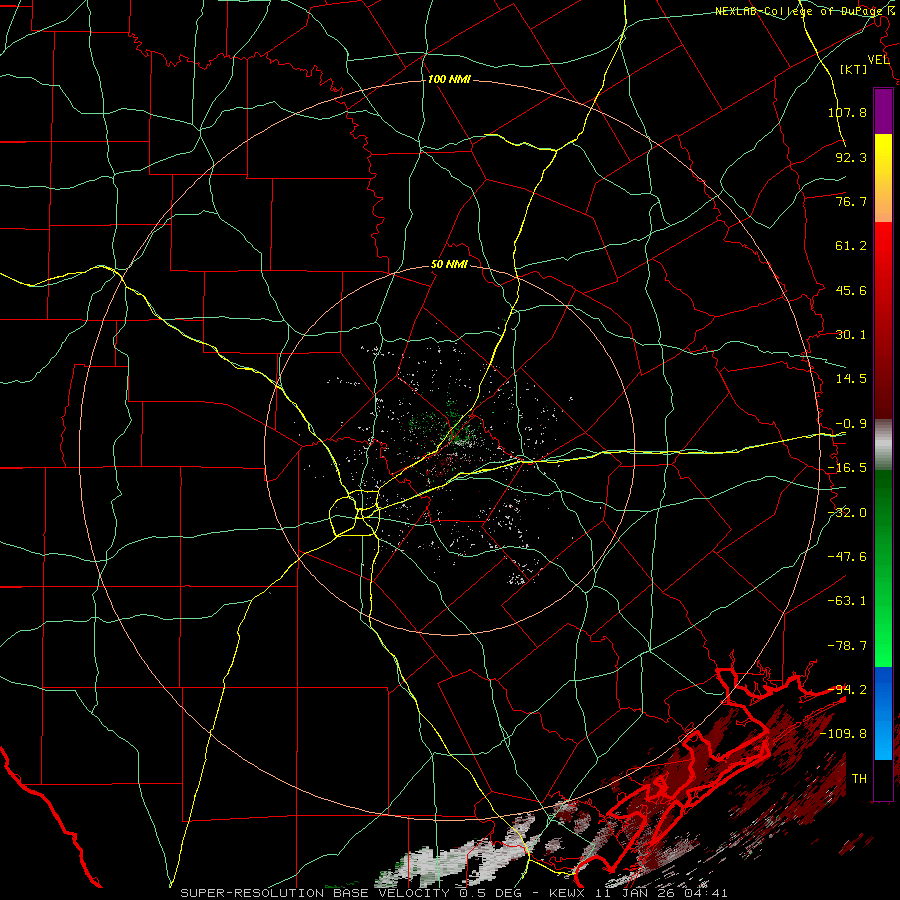Click the -109.8 legend value
This screenshot has width=900, height=900.
[843, 734]
